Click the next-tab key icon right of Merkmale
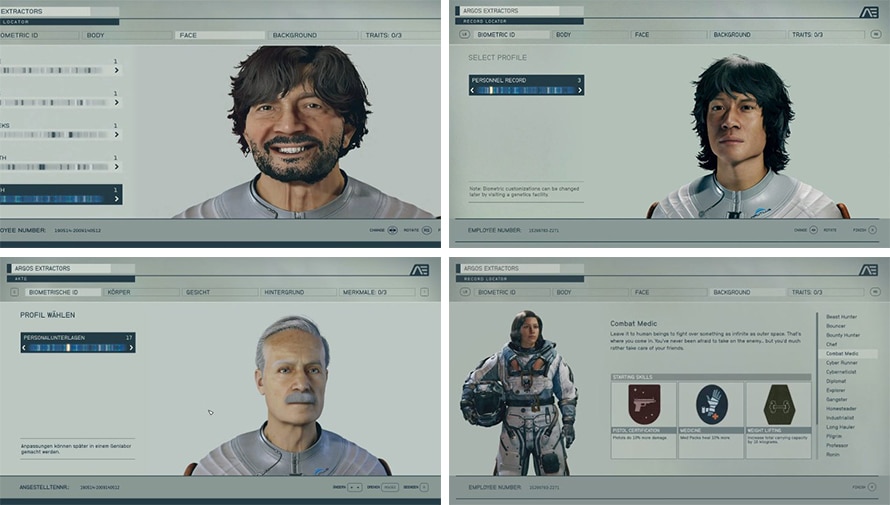Image resolution: width=890 pixels, height=505 pixels. coord(424,292)
